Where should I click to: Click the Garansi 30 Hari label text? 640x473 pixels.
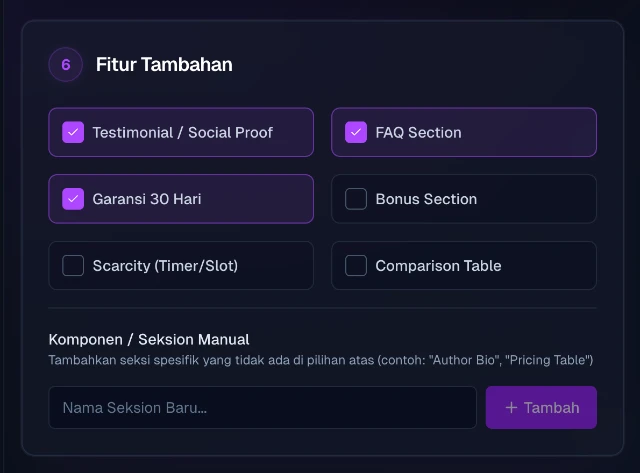(147, 199)
